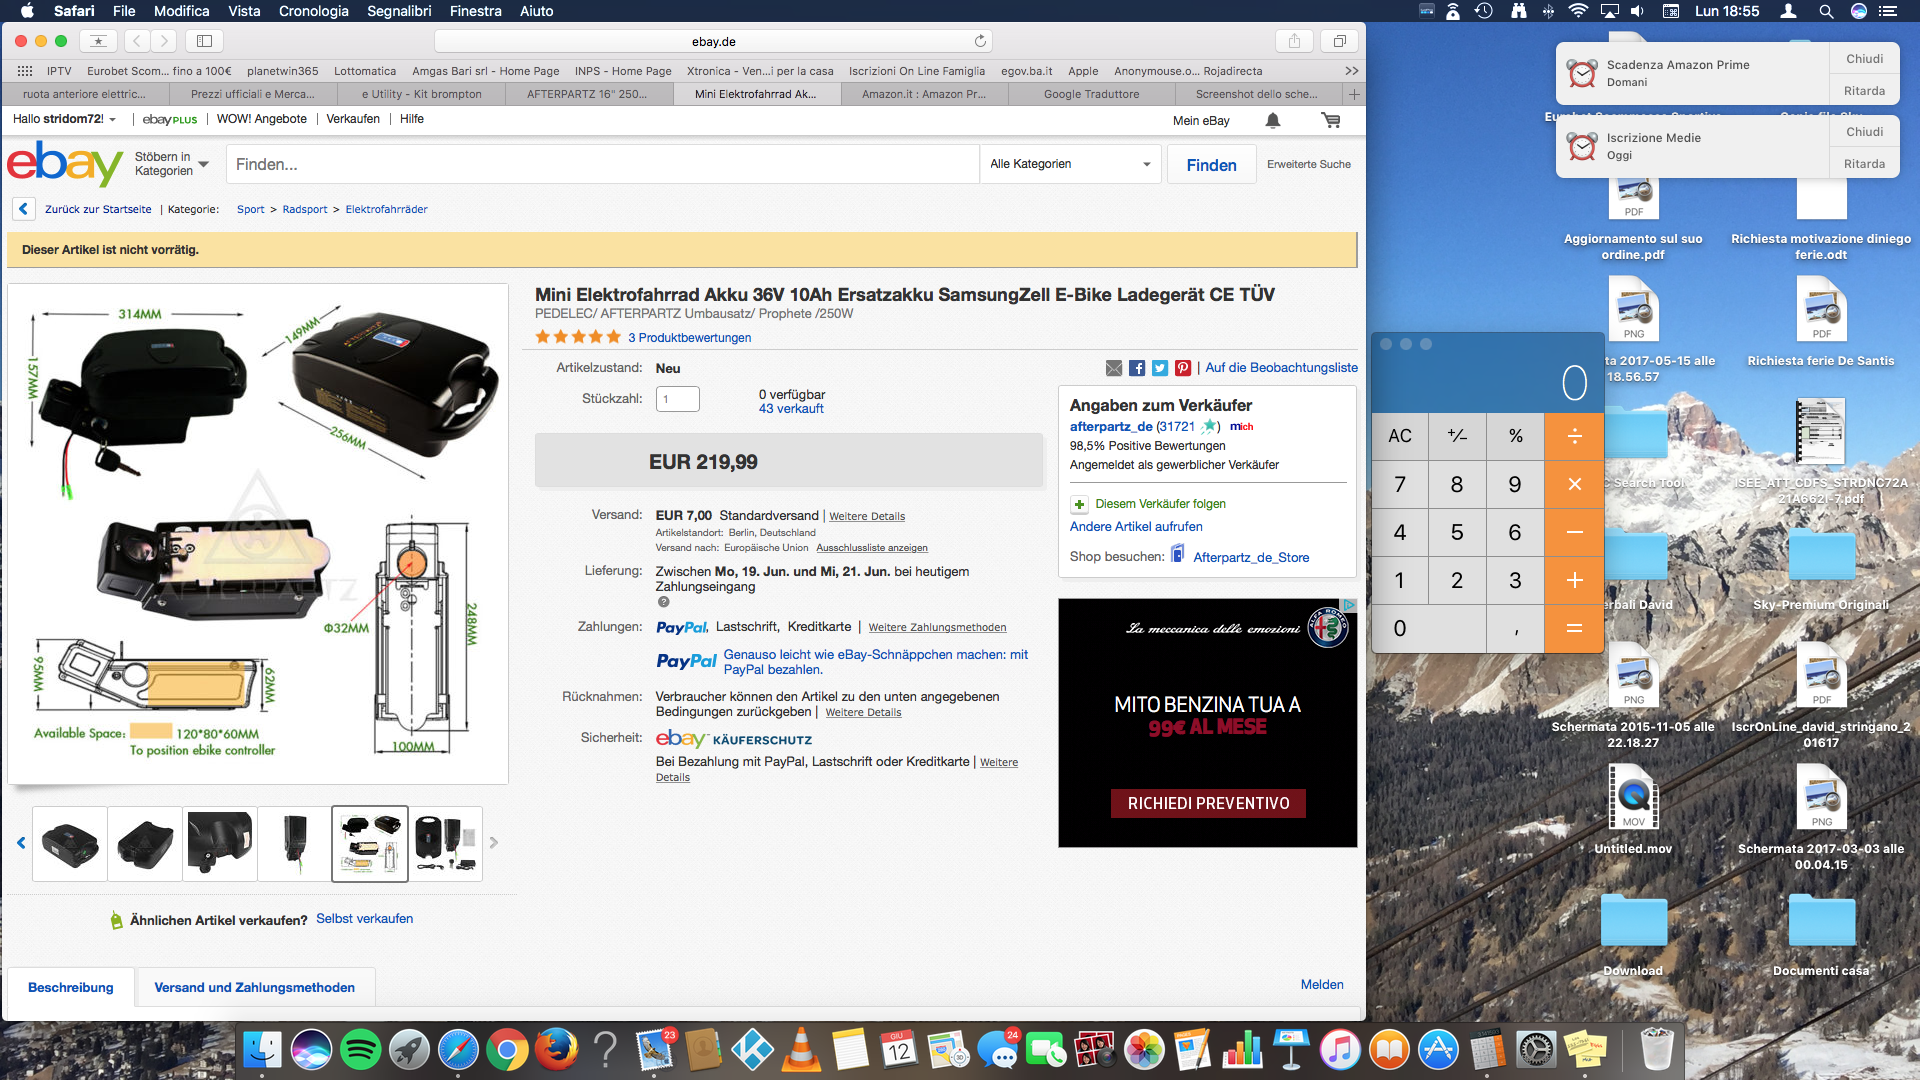The width and height of the screenshot is (1920, 1080).
Task: Show more bookmarks with the chevron
Action: [1351, 71]
